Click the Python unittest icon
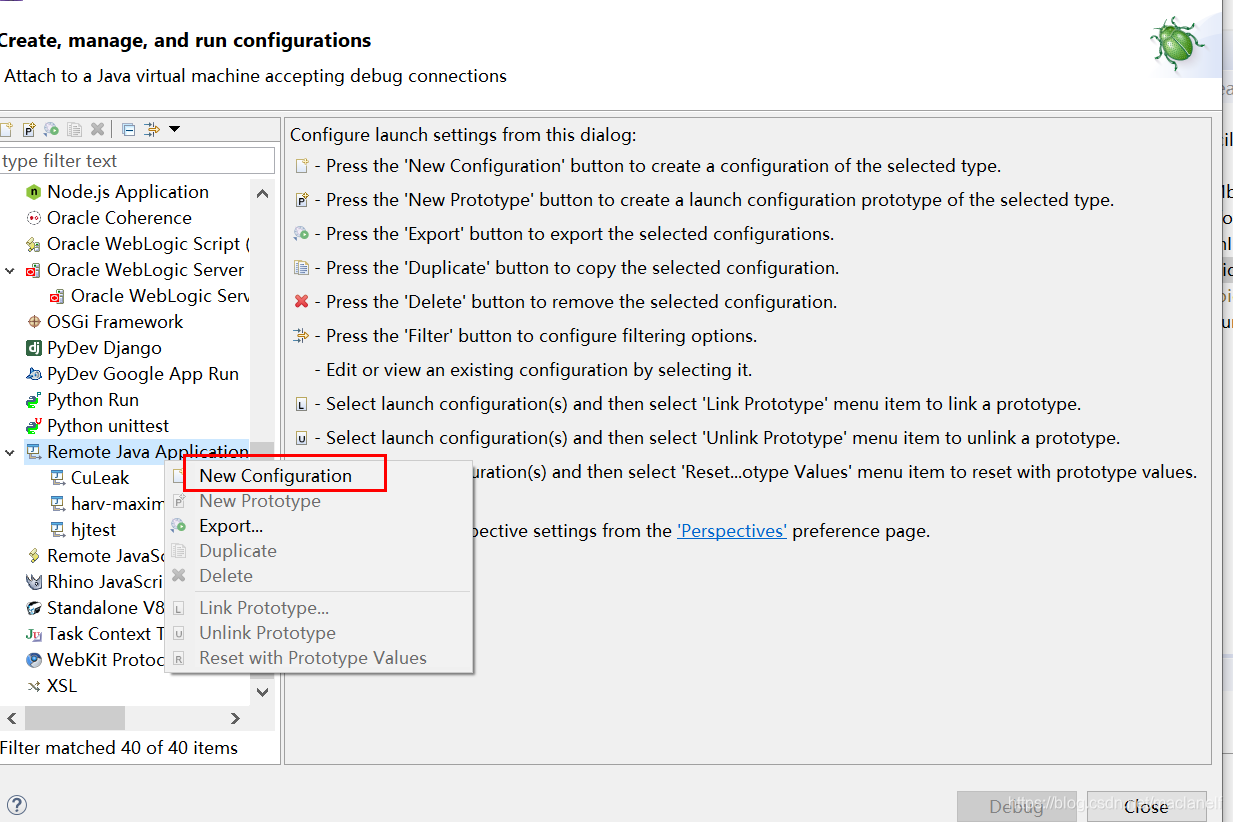Image resolution: width=1233 pixels, height=822 pixels. click(x=34, y=426)
